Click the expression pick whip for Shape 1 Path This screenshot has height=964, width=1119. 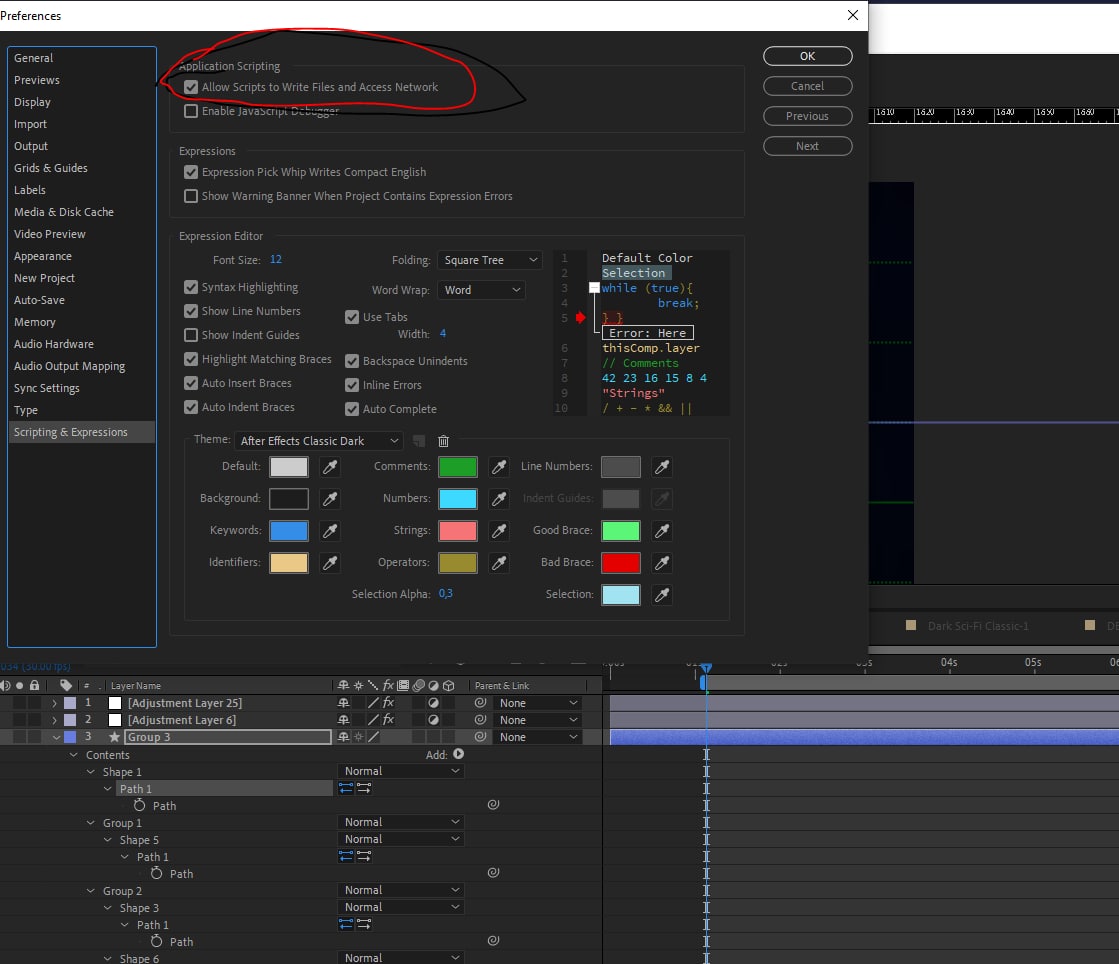(493, 804)
